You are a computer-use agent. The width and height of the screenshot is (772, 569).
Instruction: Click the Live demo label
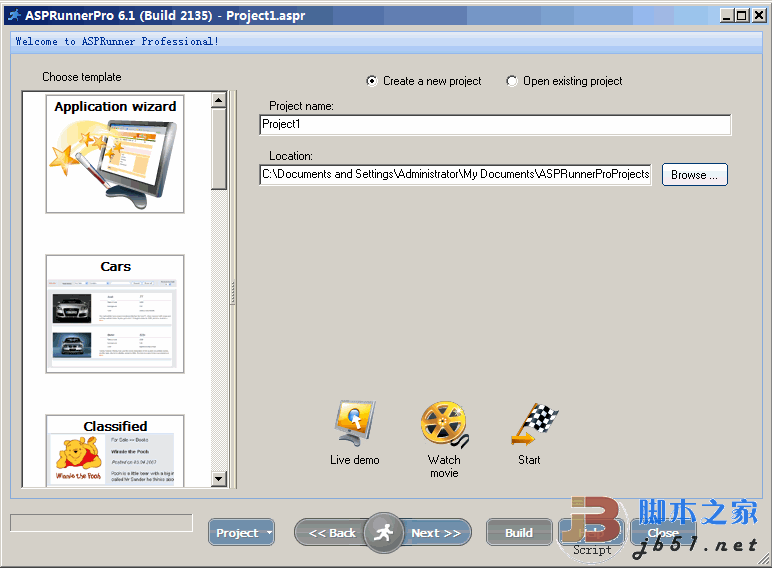pyautogui.click(x=354, y=460)
